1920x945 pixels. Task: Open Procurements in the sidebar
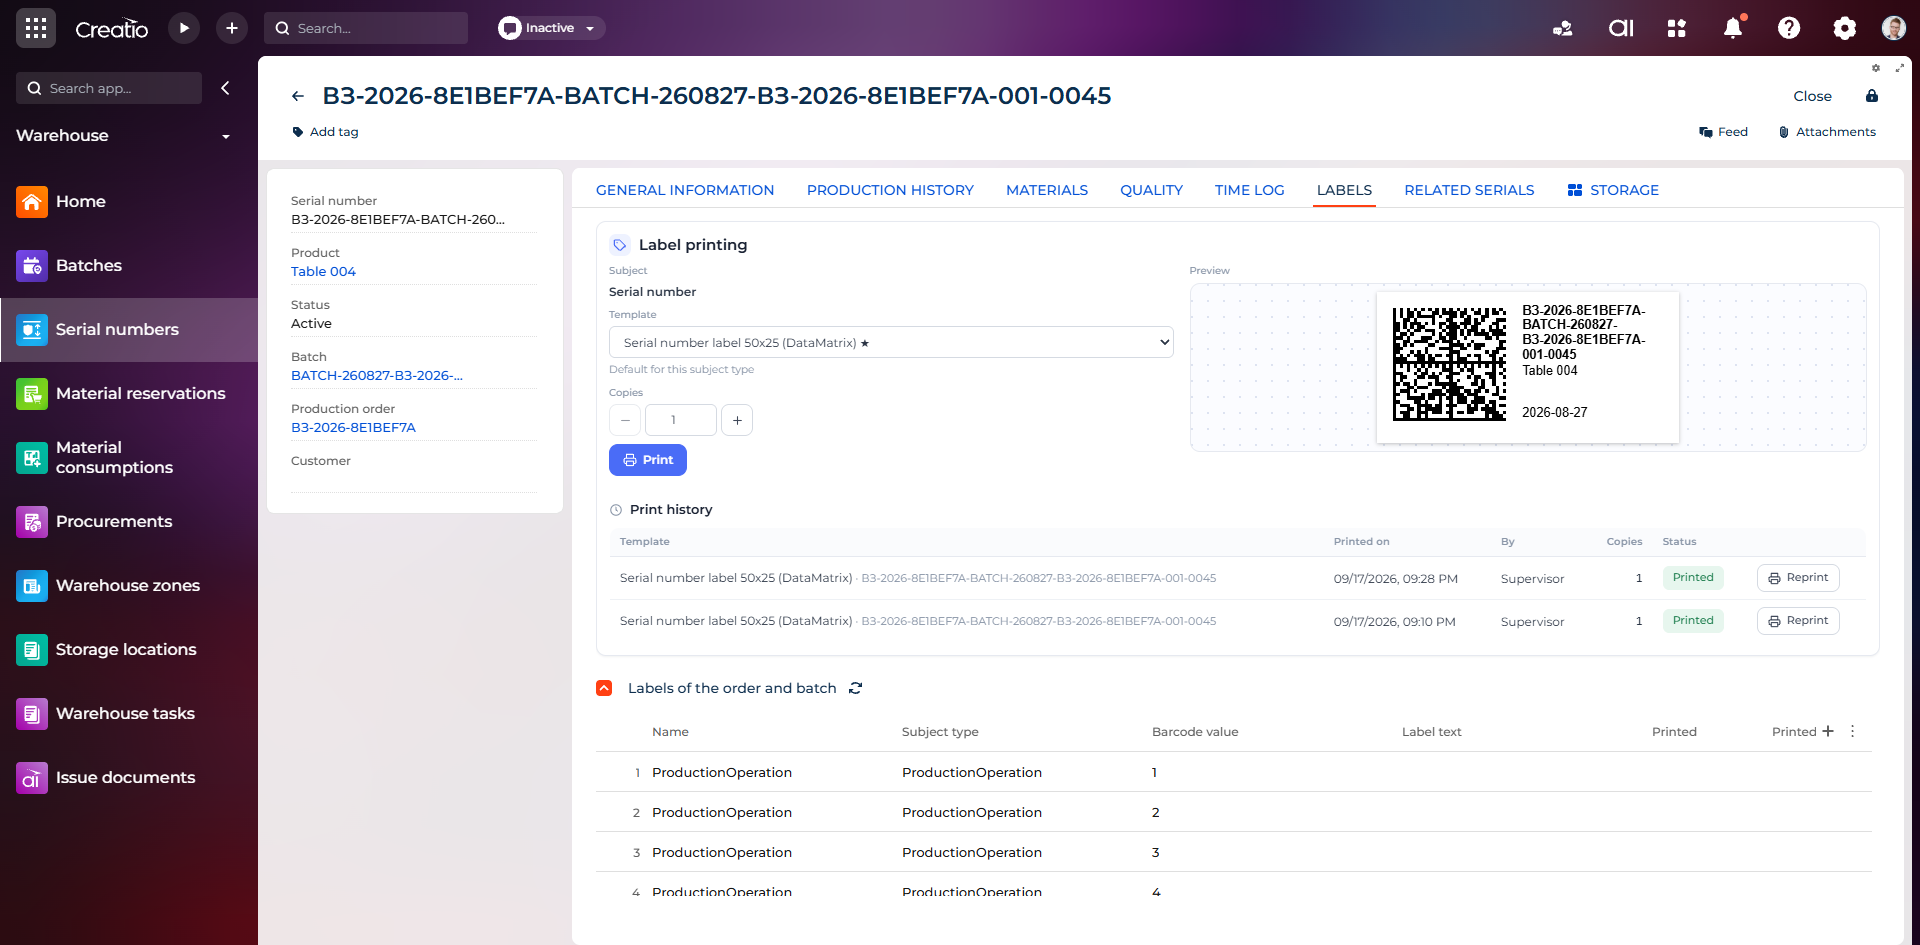click(x=129, y=521)
